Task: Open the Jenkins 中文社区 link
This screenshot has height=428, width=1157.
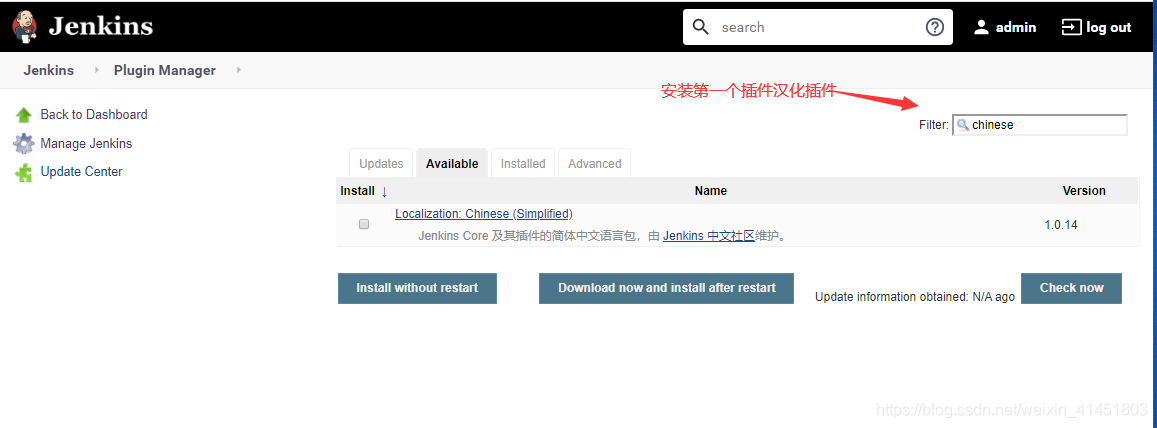Action: (708, 236)
